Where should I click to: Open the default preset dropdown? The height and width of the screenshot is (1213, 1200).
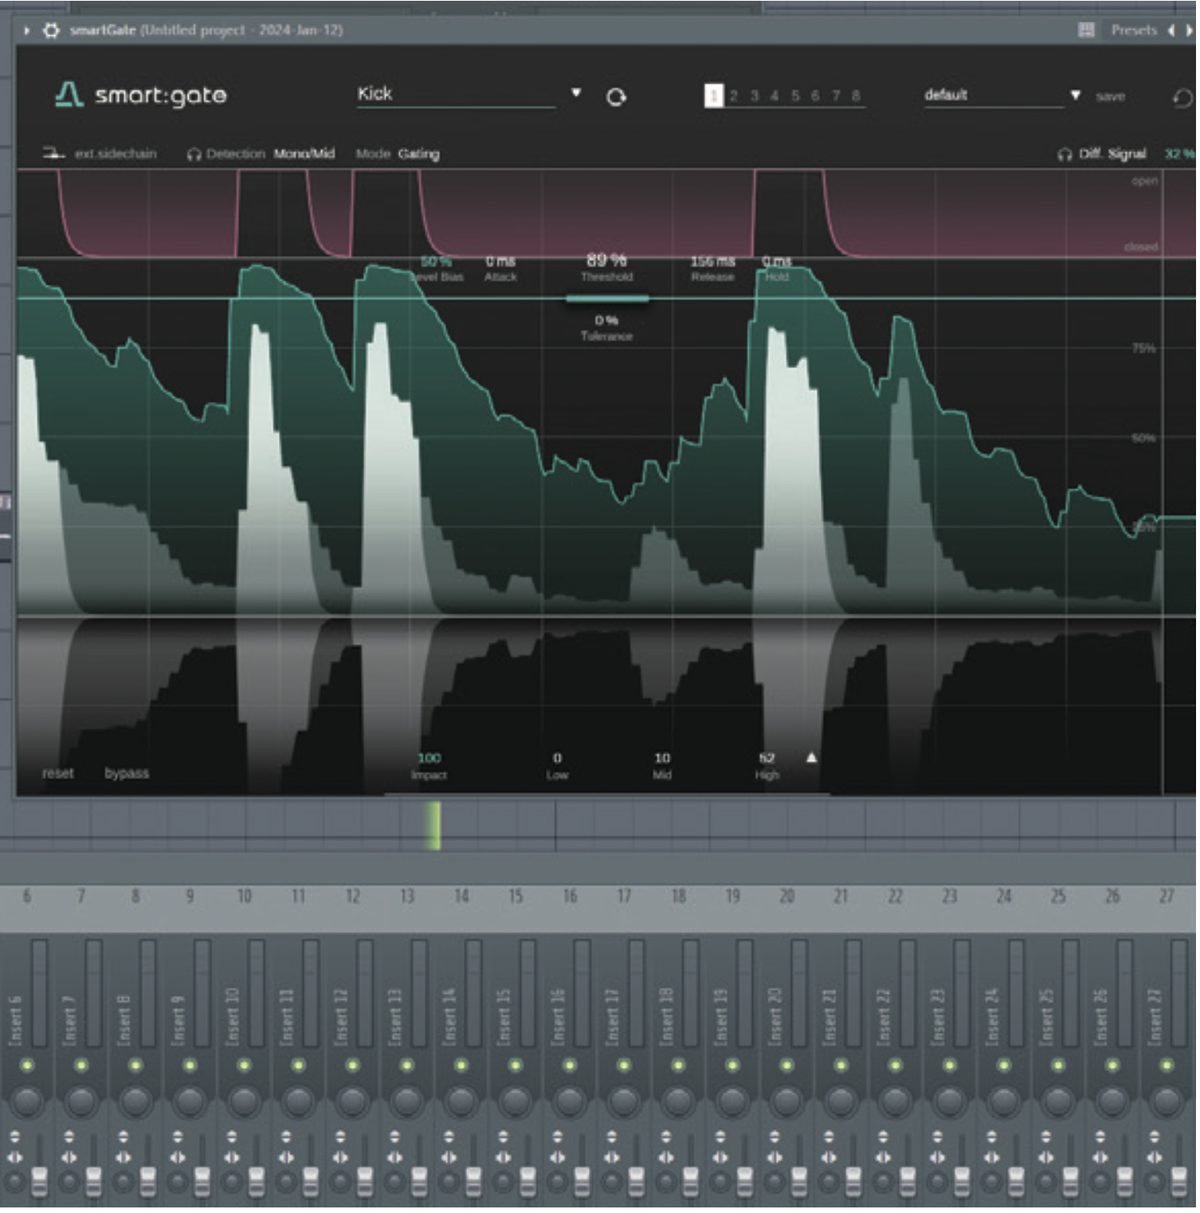pos(1077,97)
